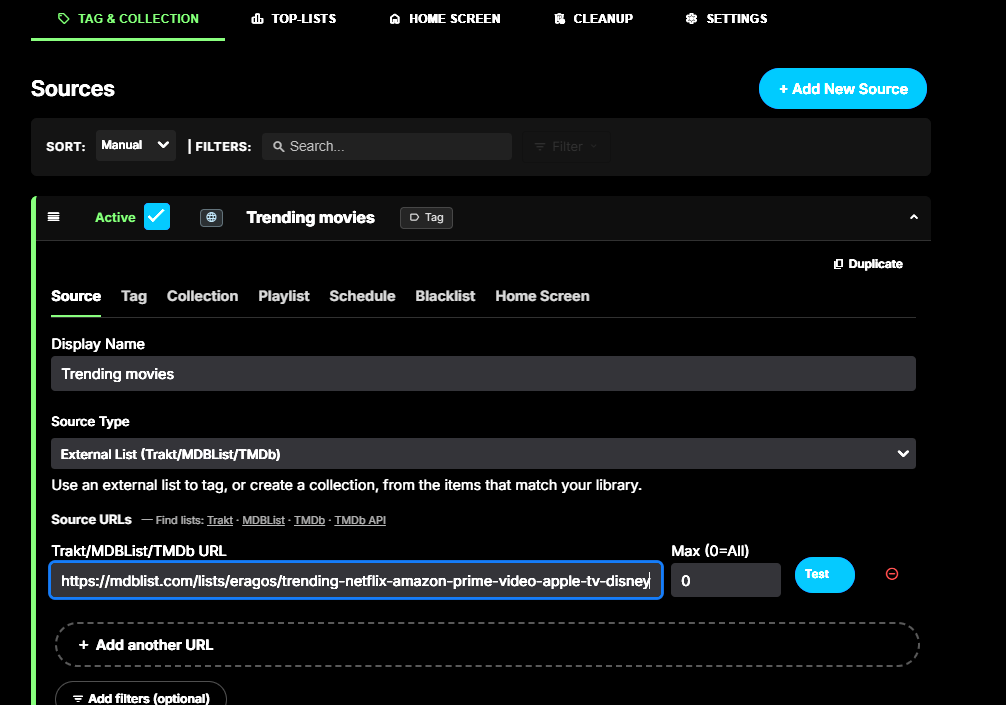The height and width of the screenshot is (705, 1006).
Task: Go to the Home Screen top tab
Action: coord(445,19)
